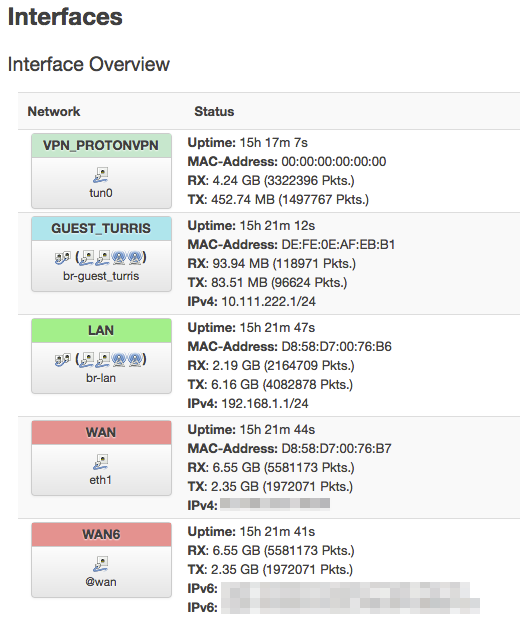
Task: Click the br-guest_turris device label
Action: pyautogui.click(x=101, y=276)
